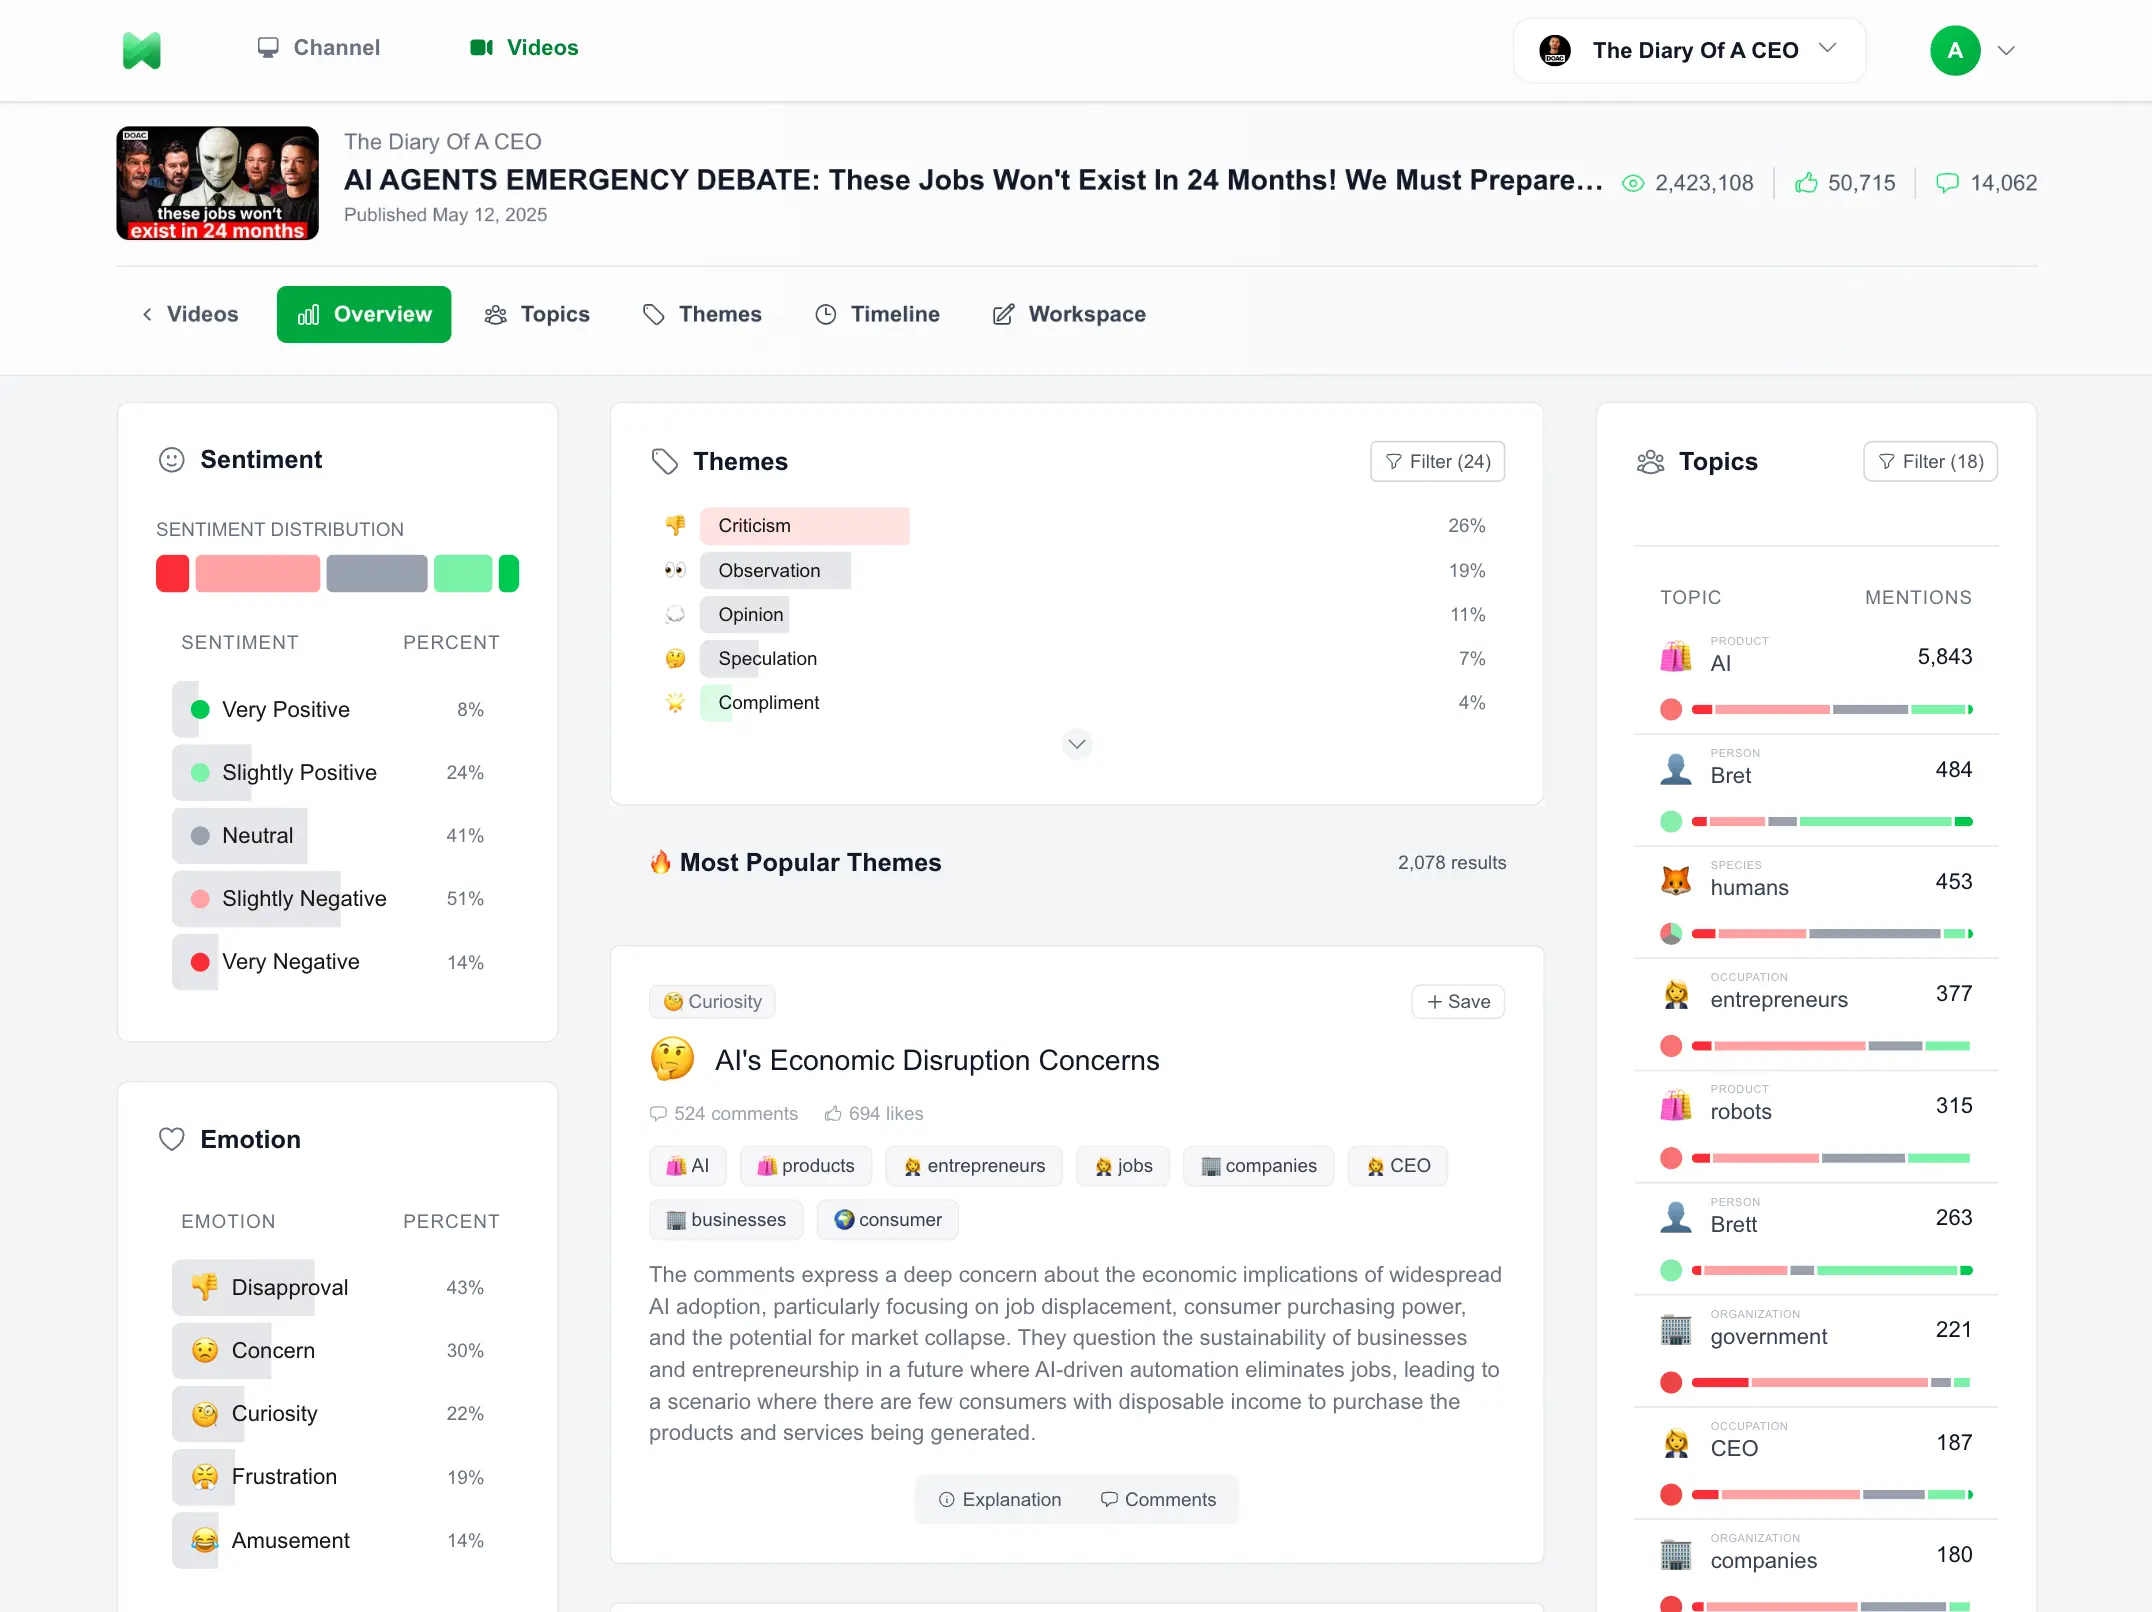2152x1612 pixels.
Task: Click the consumer topic chip
Action: point(888,1219)
